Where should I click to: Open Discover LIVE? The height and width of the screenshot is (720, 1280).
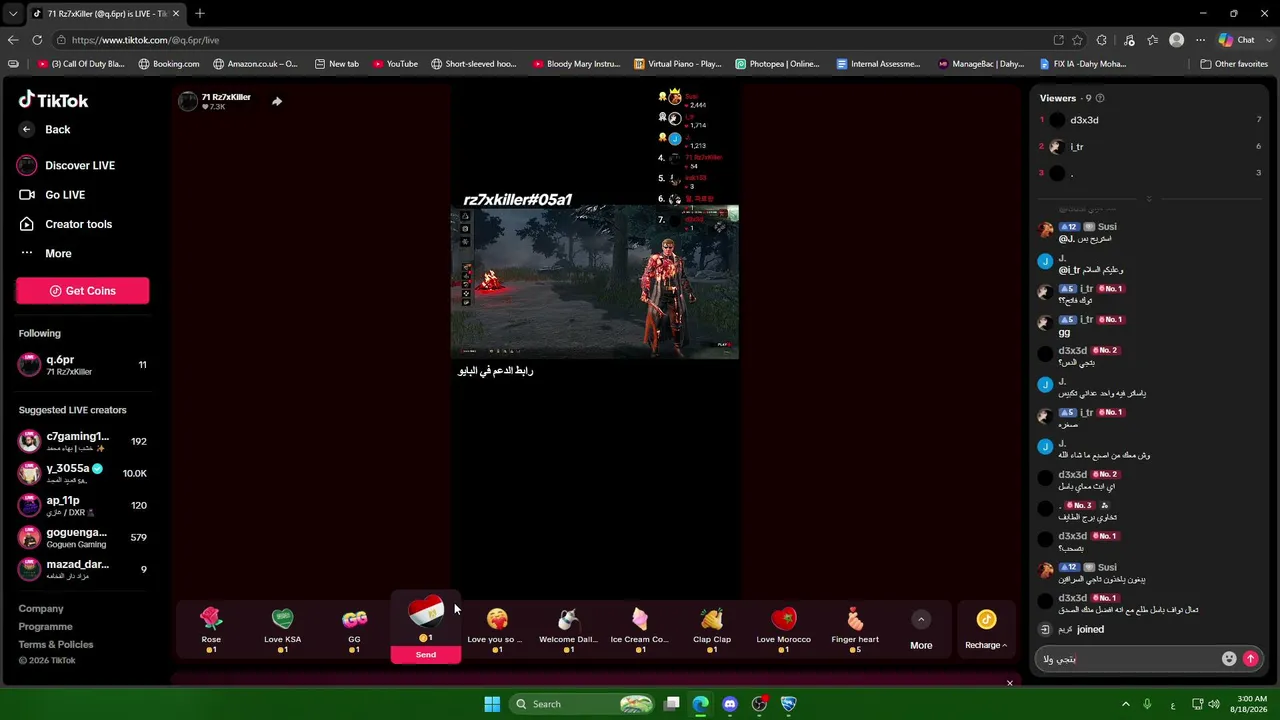(x=66, y=165)
